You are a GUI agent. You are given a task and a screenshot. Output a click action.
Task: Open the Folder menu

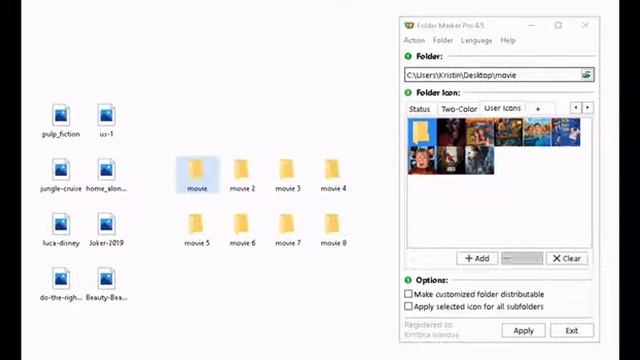pyautogui.click(x=443, y=40)
